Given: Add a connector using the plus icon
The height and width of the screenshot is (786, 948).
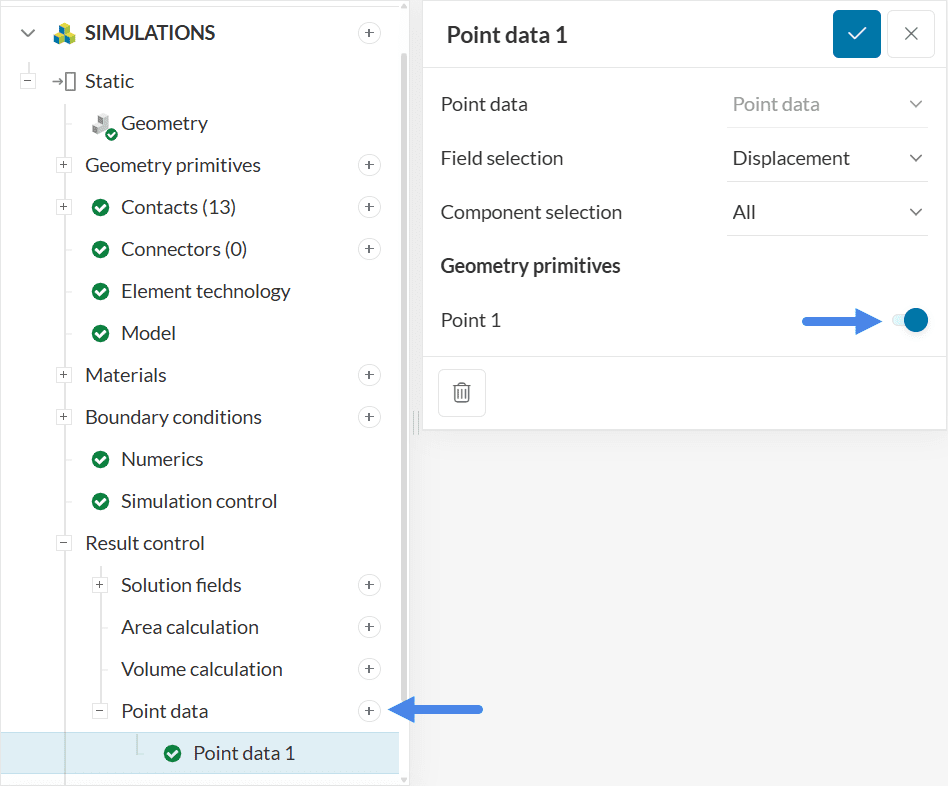Looking at the screenshot, I should 369,249.
